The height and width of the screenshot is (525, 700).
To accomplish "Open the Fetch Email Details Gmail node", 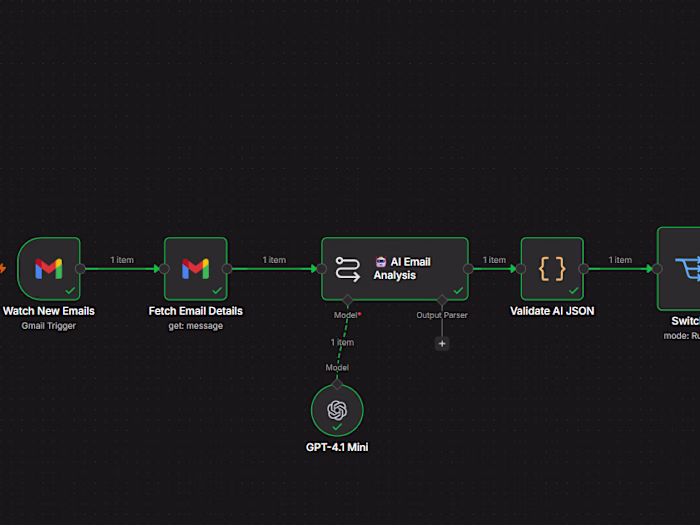I will point(196,269).
